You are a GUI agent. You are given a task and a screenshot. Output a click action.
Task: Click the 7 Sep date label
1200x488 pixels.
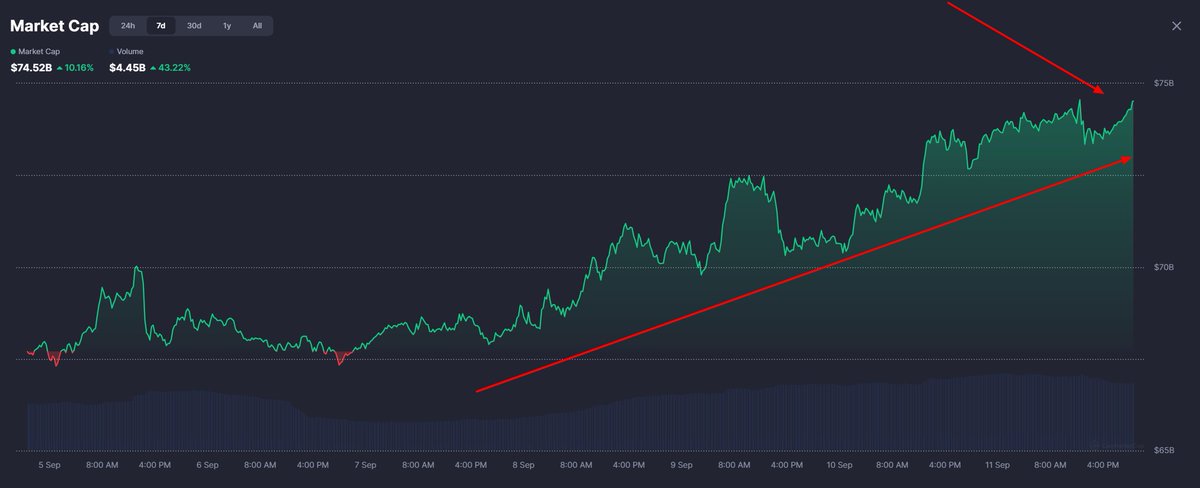[365, 465]
